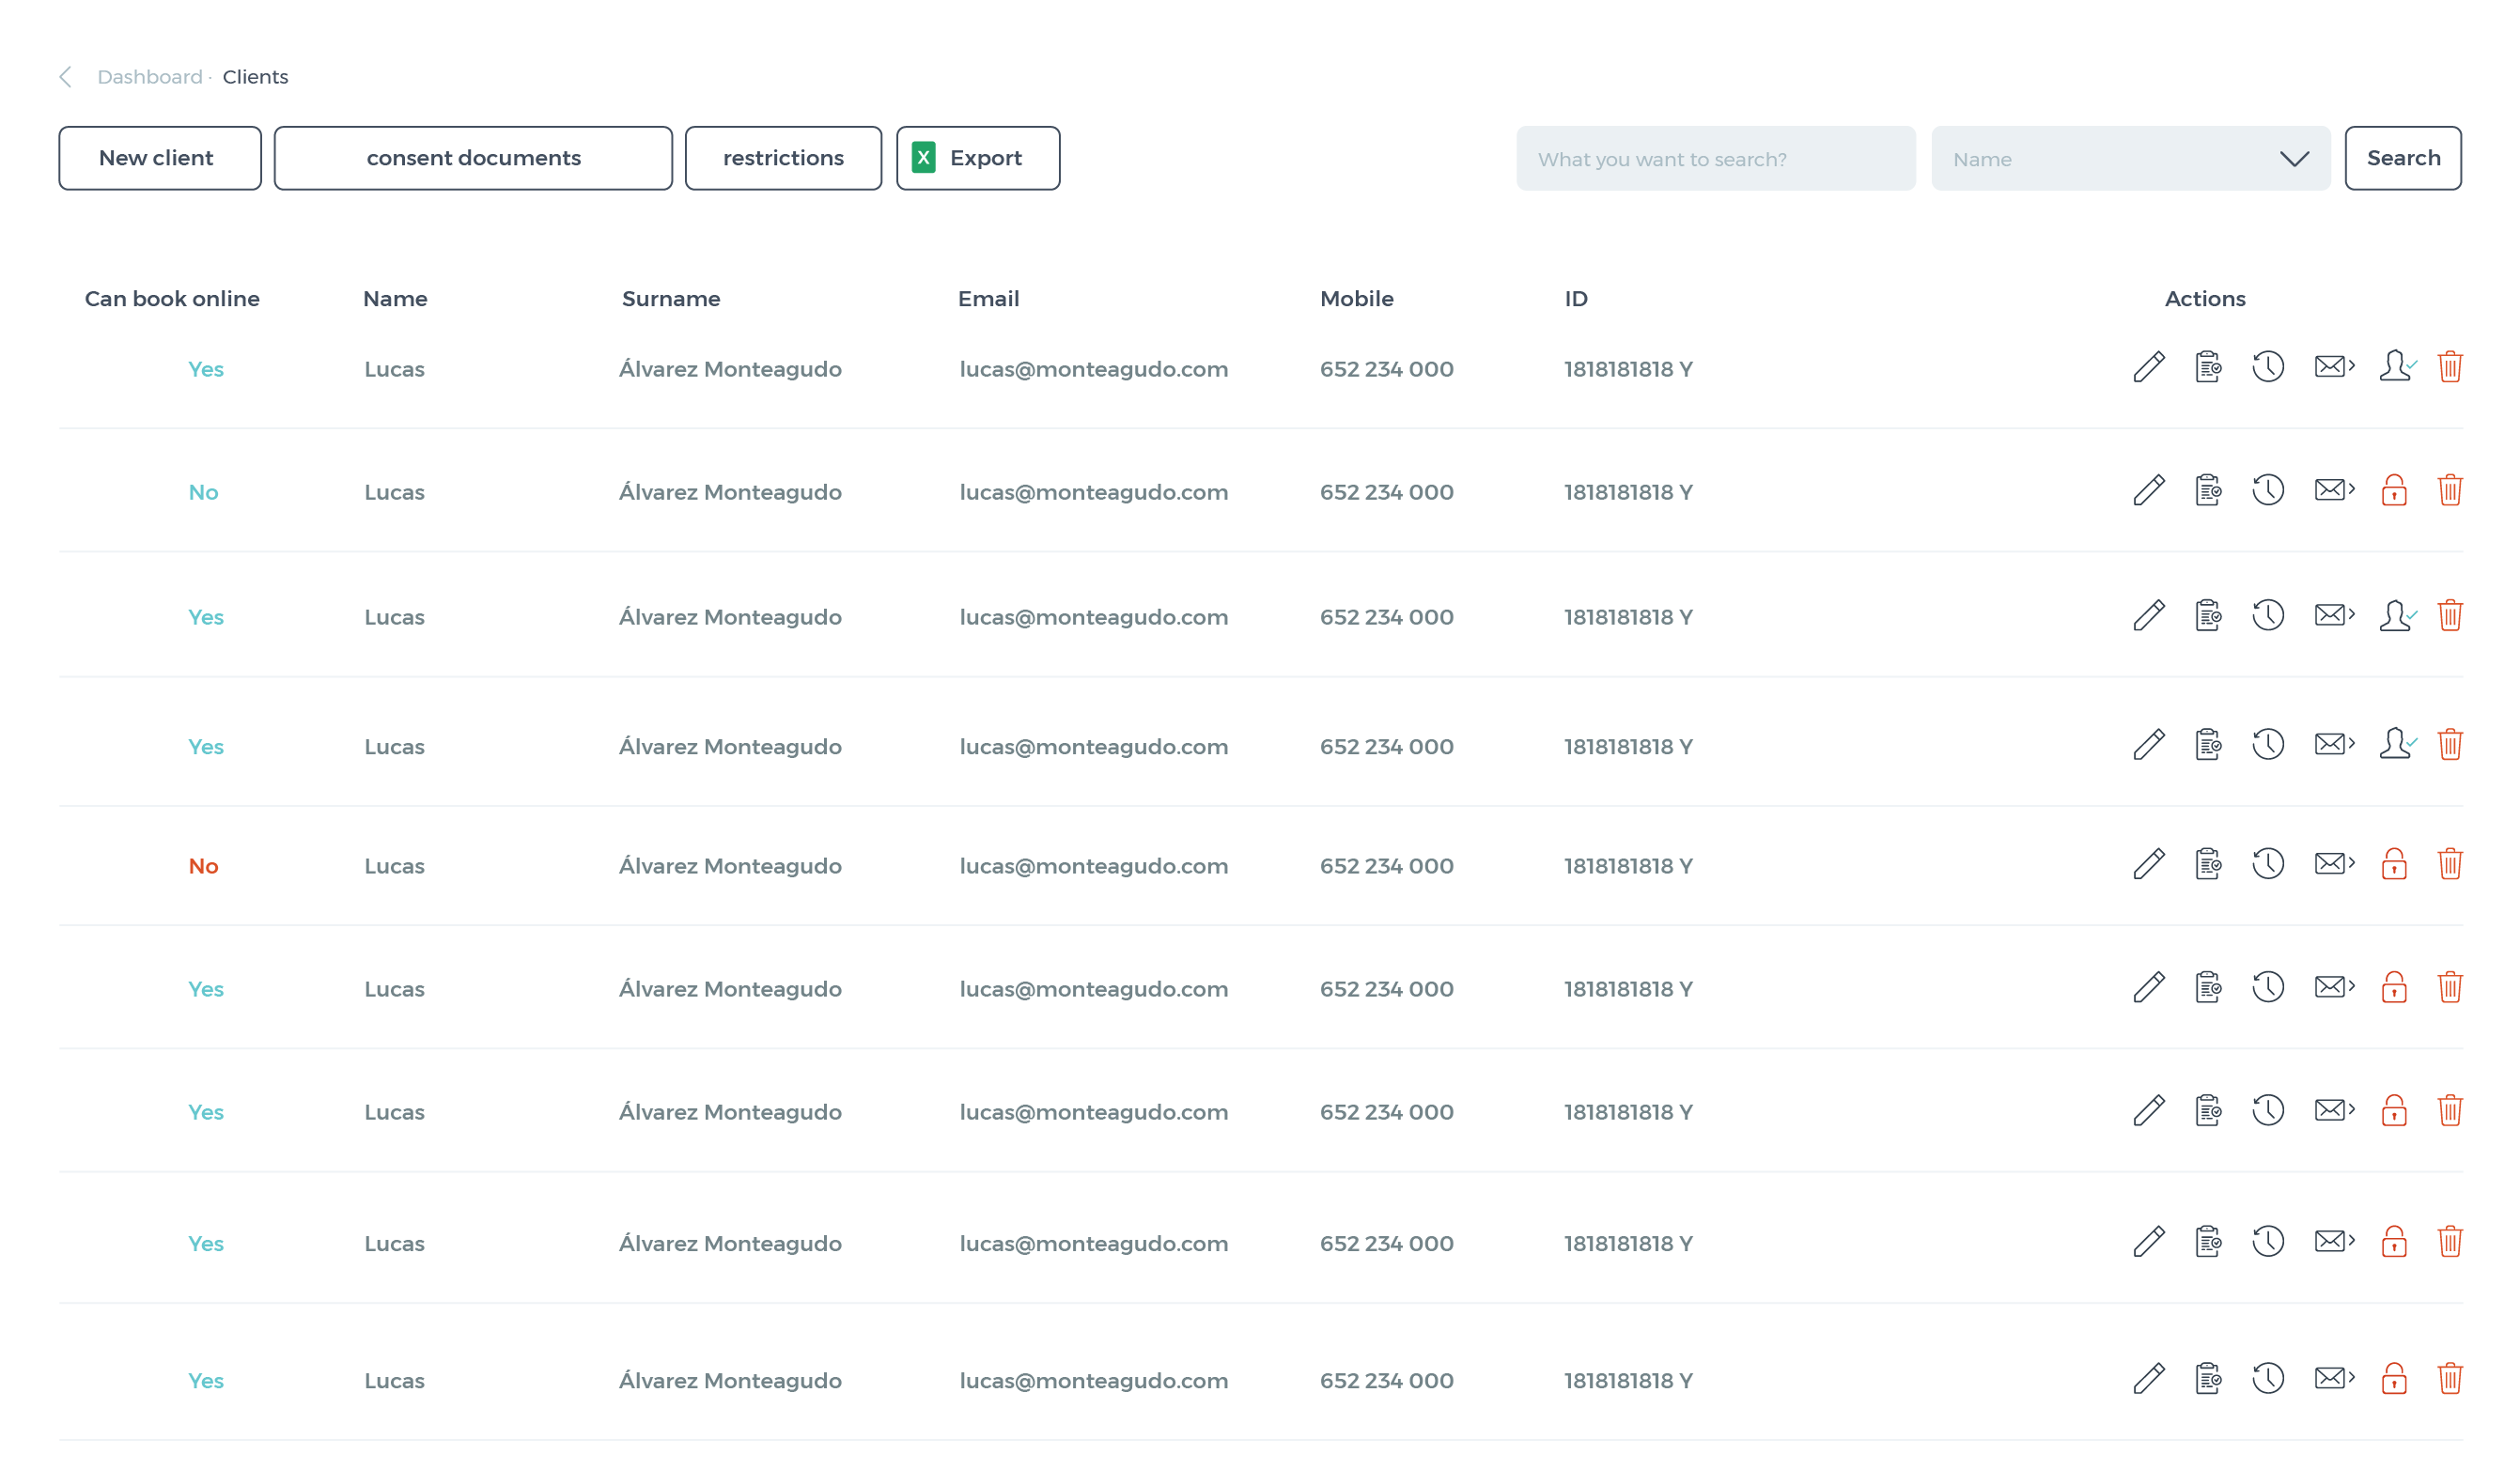
Task: Click the Export to Excel button
Action: (974, 158)
